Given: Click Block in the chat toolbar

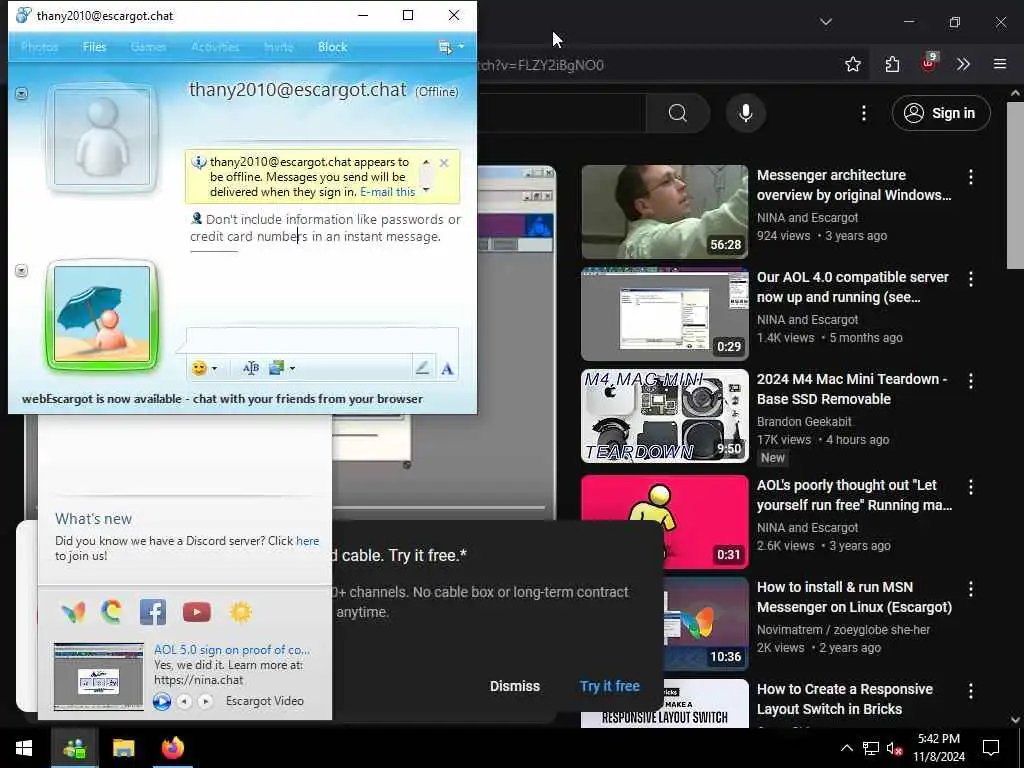Looking at the screenshot, I should click(332, 47).
